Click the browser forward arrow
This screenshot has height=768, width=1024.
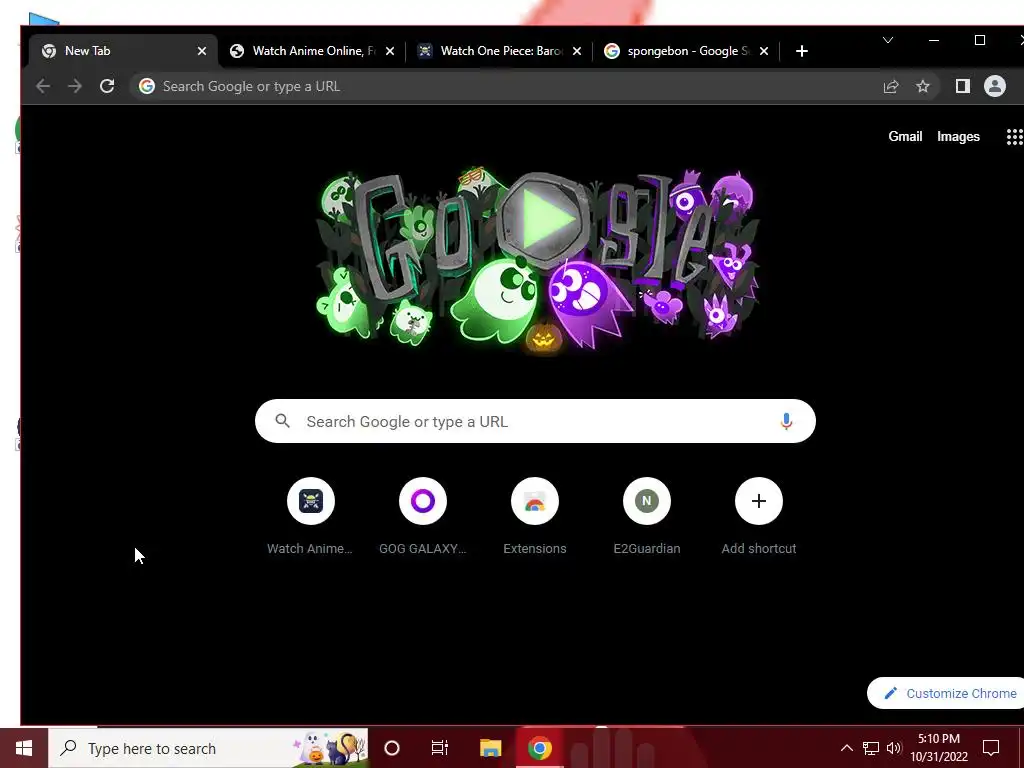pos(75,86)
